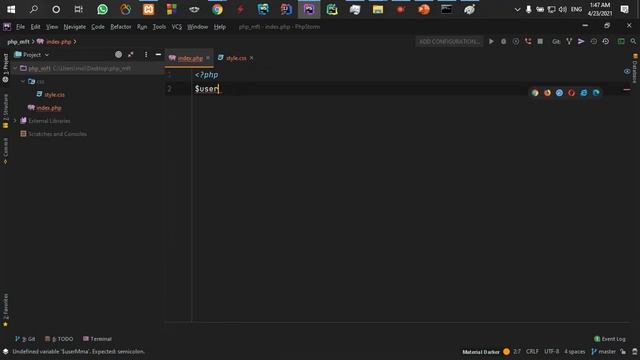Screen dimensions: 640x360
Task: Push commits with the arrow icon
Action: 581,42
